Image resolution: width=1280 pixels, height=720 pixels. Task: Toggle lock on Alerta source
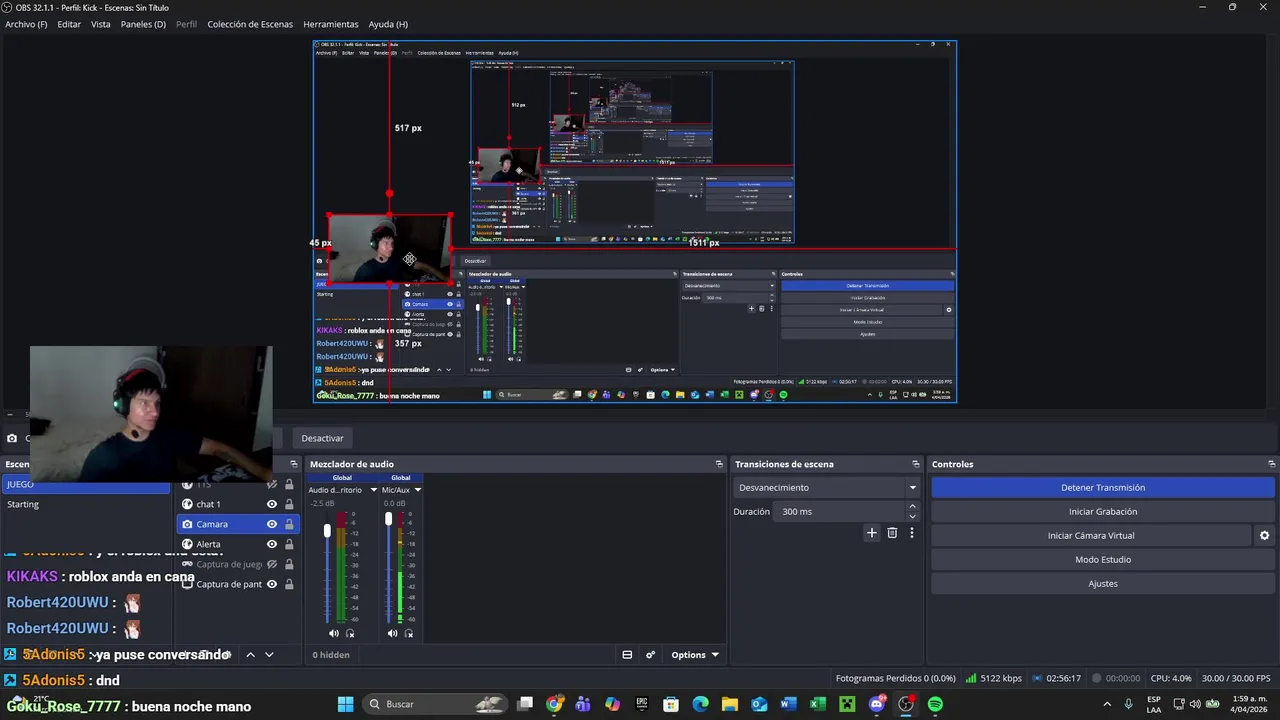coord(289,544)
